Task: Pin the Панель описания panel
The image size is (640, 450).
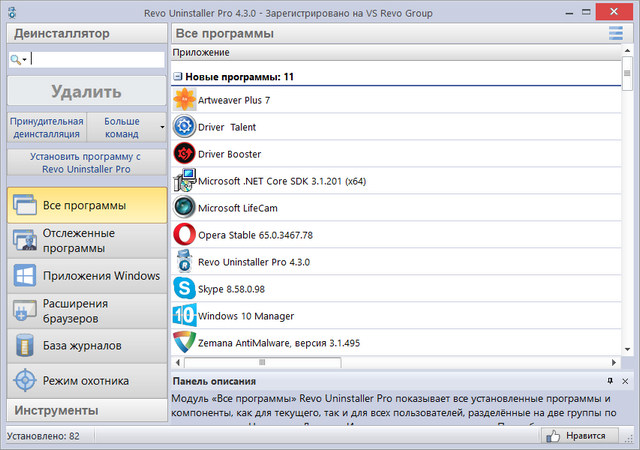Action: (610, 382)
